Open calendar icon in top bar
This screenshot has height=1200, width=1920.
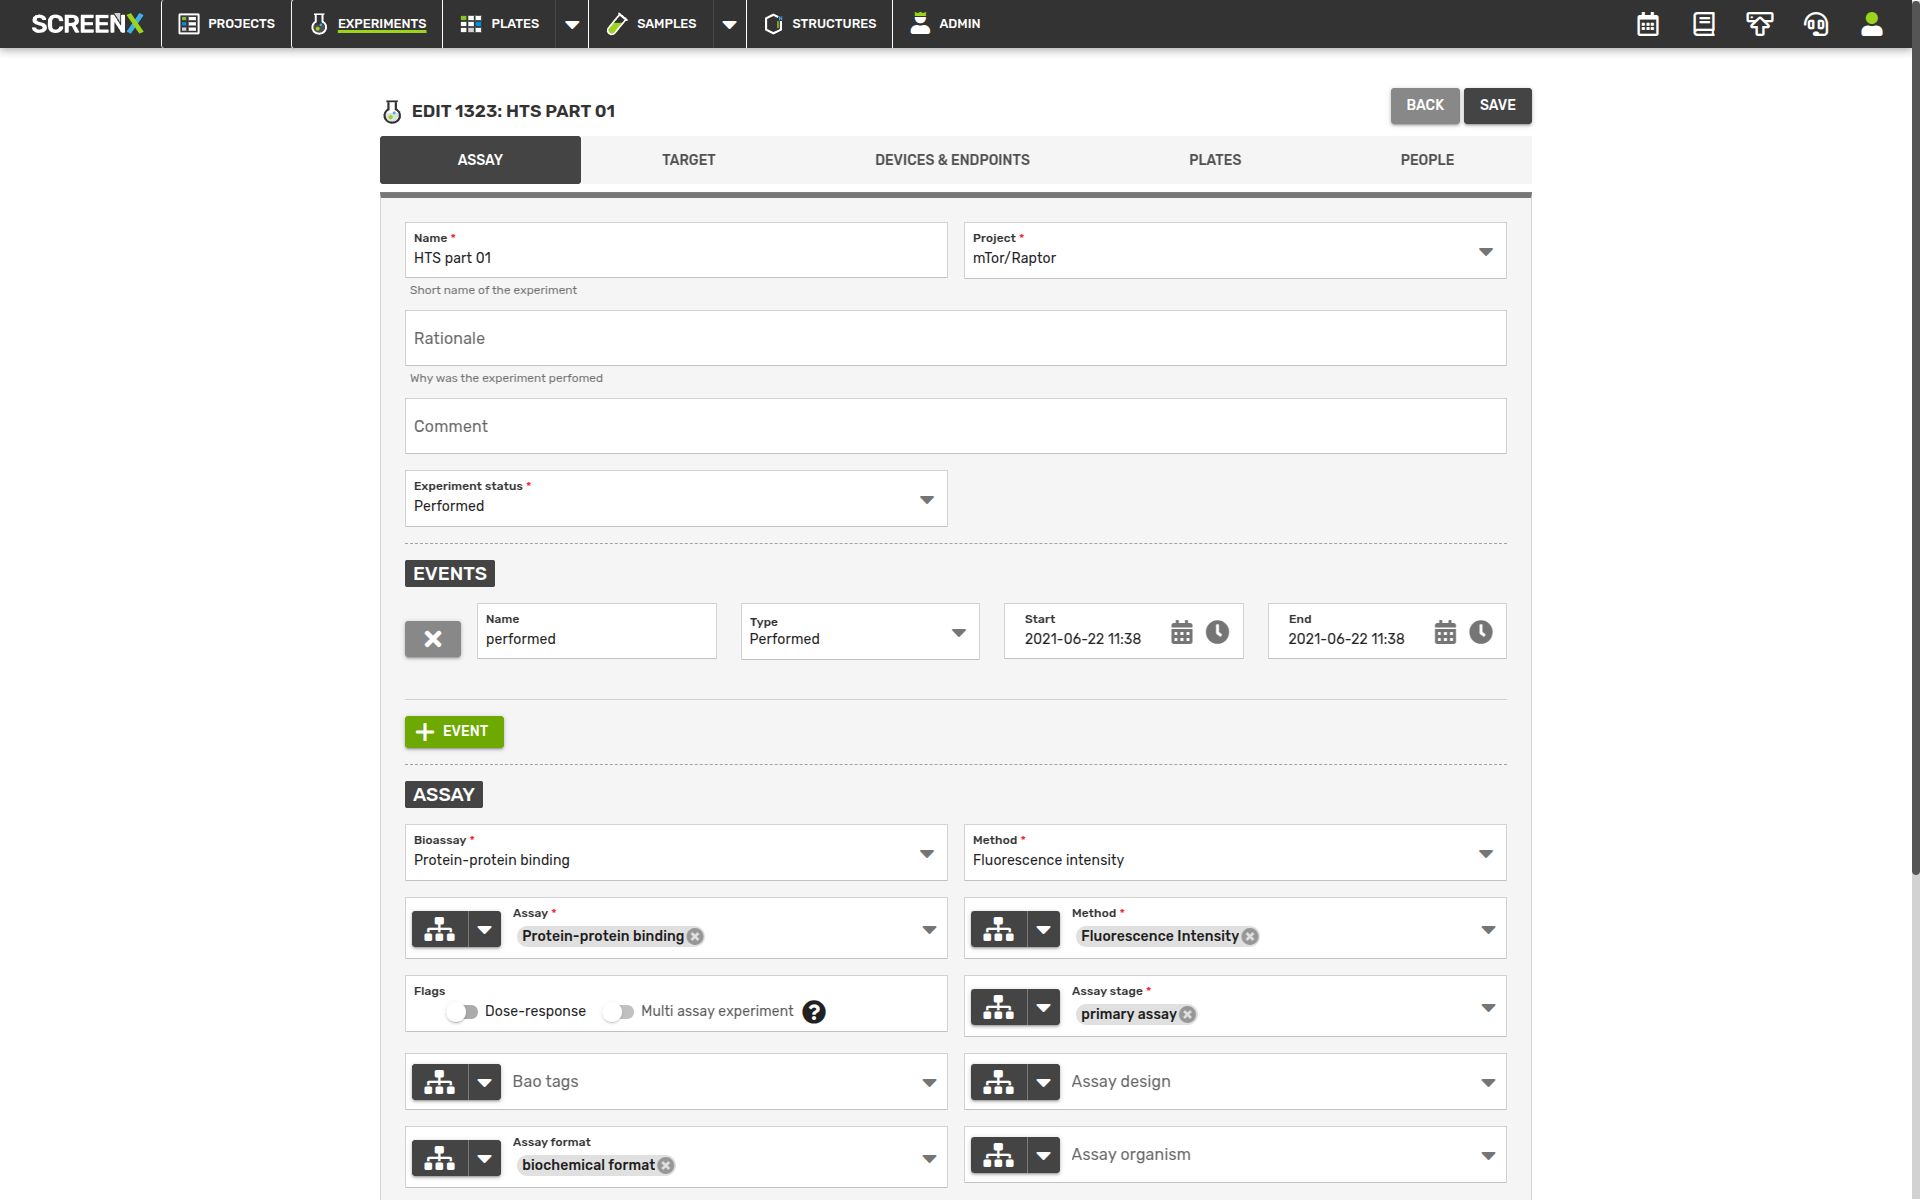click(1648, 24)
